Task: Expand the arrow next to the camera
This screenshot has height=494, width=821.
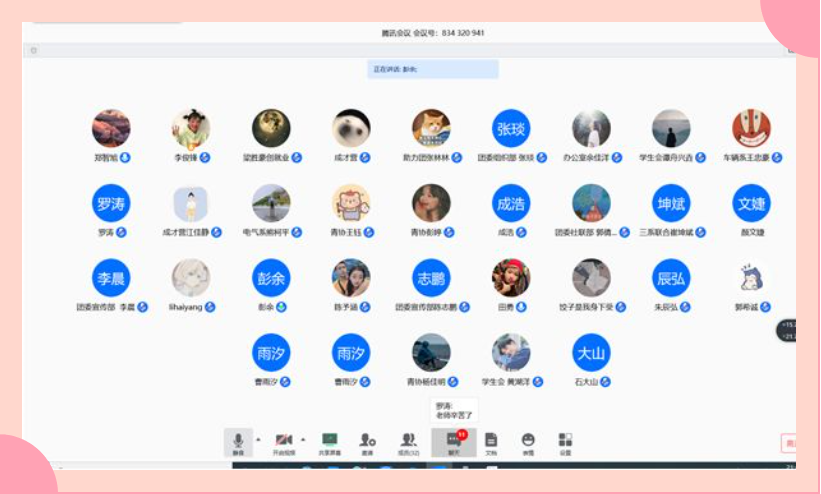Action: coord(303,439)
